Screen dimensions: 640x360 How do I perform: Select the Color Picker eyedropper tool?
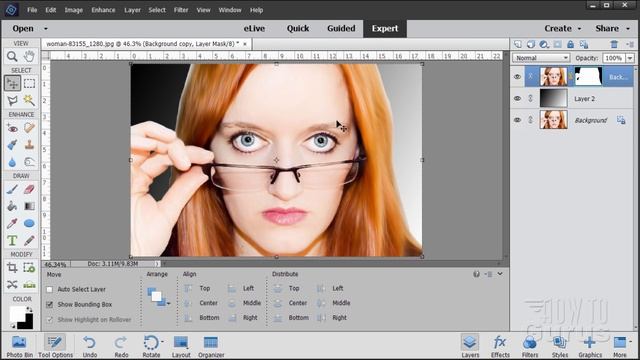12,223
